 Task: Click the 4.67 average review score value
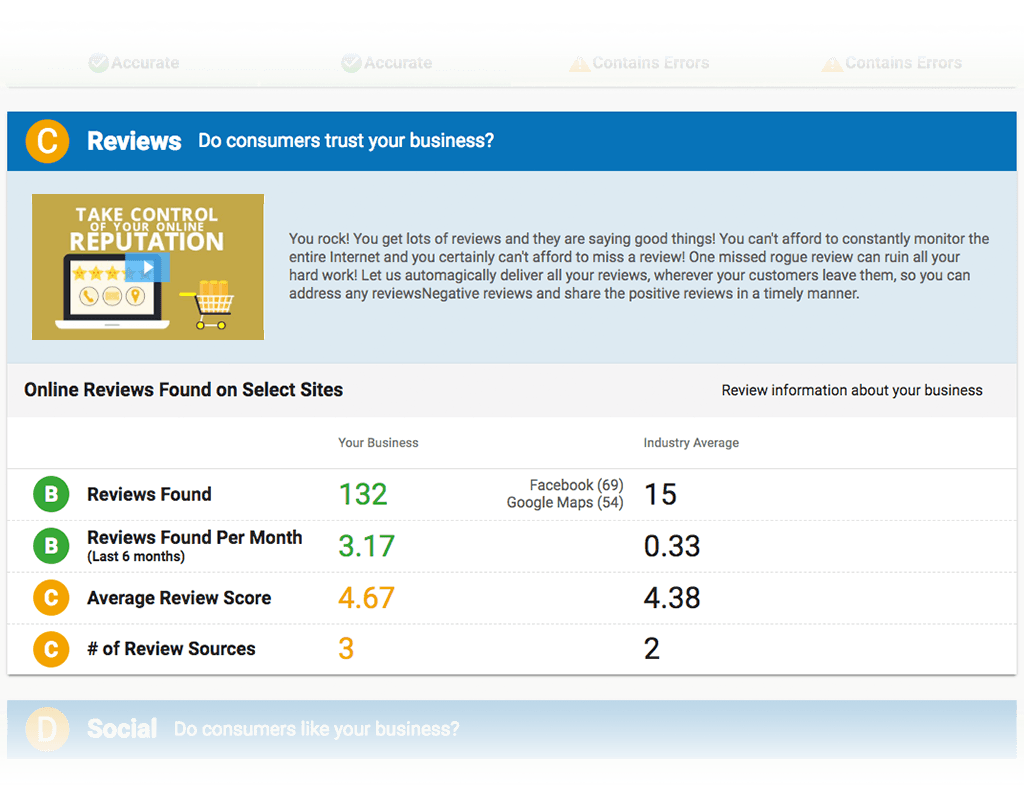coord(366,598)
